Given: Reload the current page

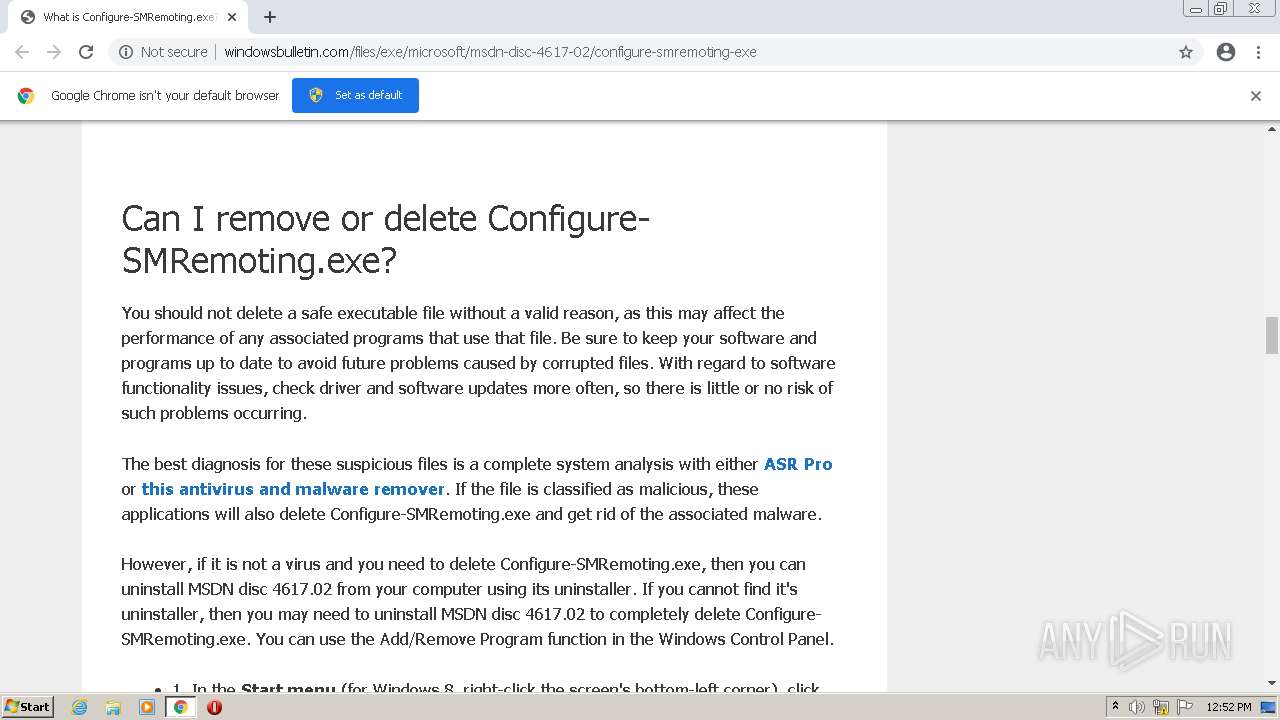Looking at the screenshot, I should pyautogui.click(x=86, y=52).
